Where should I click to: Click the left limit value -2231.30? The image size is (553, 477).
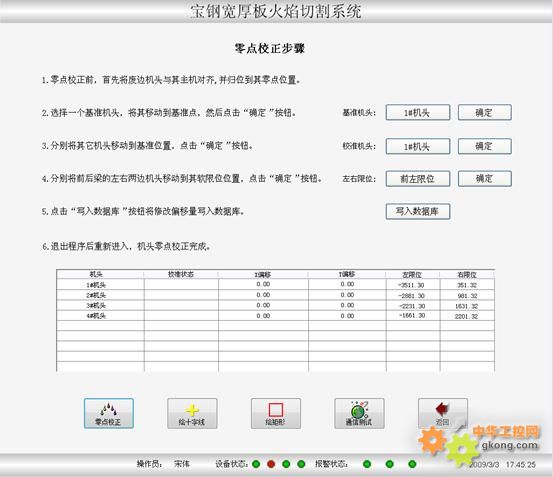tap(412, 306)
